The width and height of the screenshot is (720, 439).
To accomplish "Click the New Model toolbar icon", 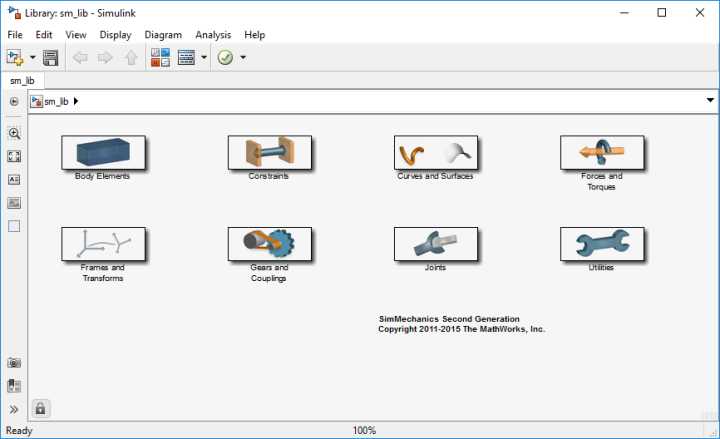I will (x=15, y=58).
